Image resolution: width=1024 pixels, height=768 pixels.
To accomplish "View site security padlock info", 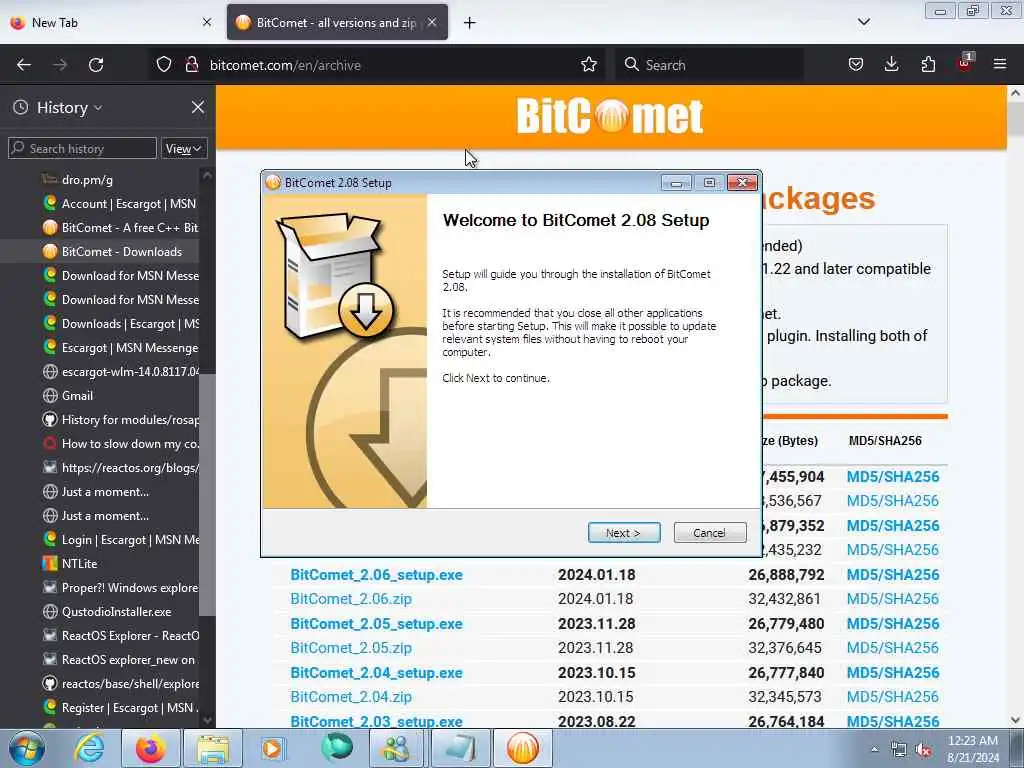I will pyautogui.click(x=191, y=65).
